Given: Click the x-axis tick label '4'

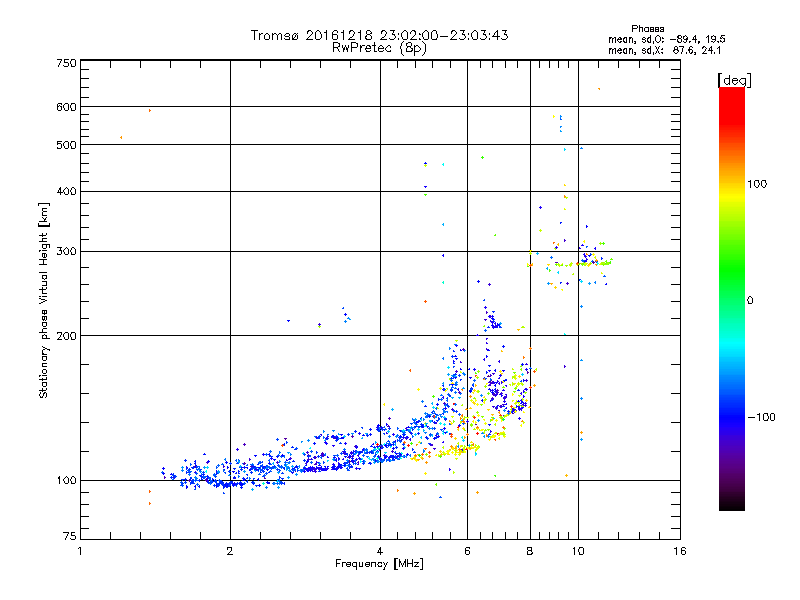Looking at the screenshot, I should pyautogui.click(x=380, y=551).
